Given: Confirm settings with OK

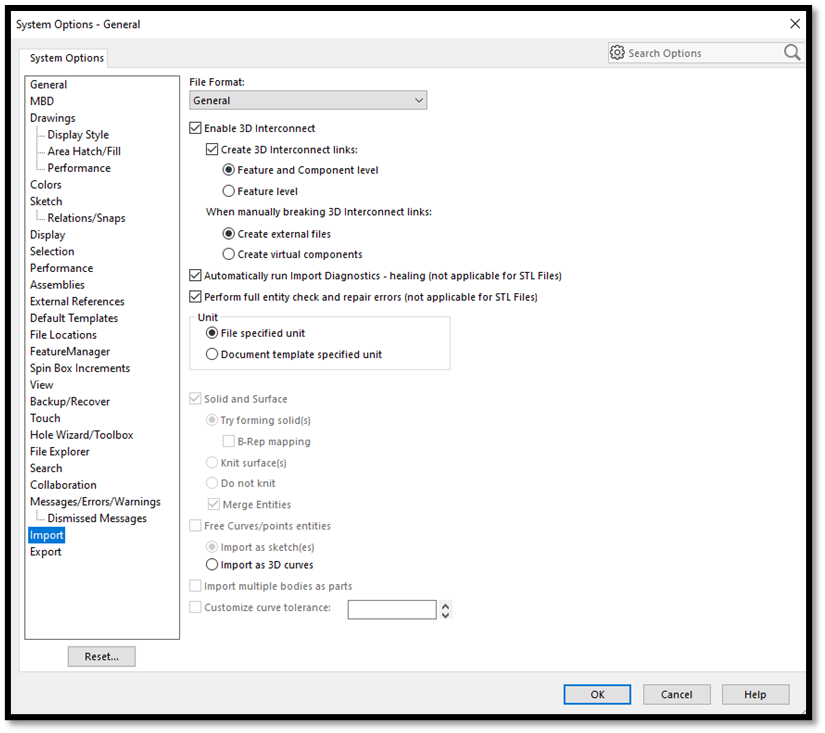Looking at the screenshot, I should coord(597,694).
